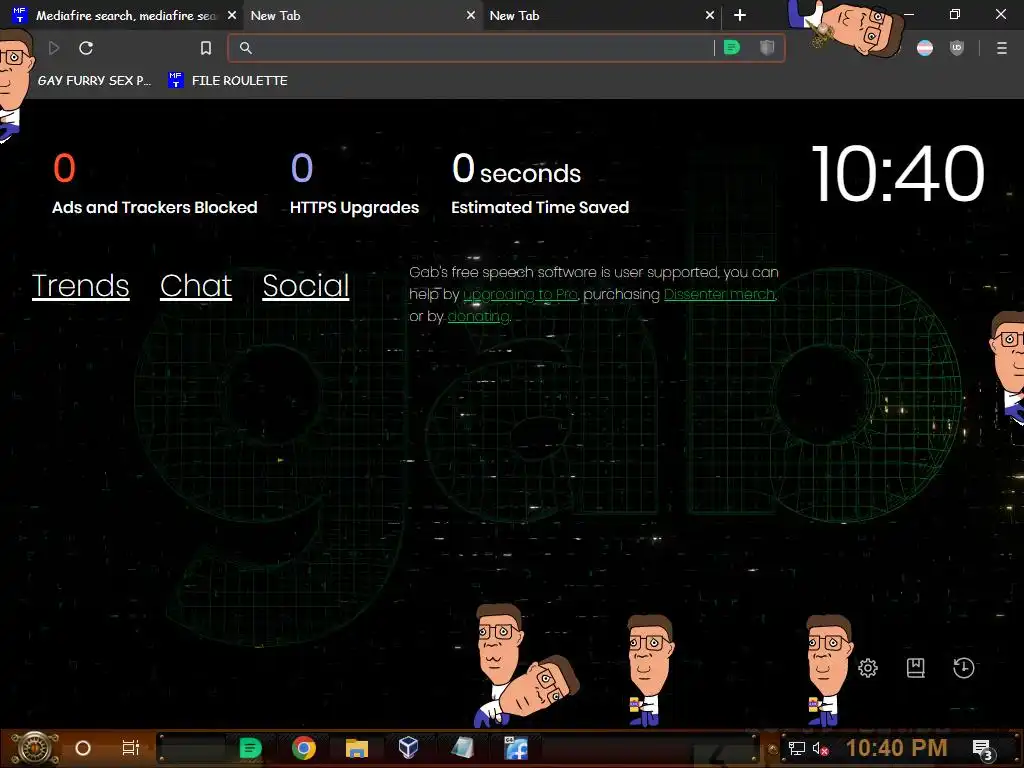
Task: Click the taskbar clock showing 10:40 PM
Action: pyautogui.click(x=897, y=748)
